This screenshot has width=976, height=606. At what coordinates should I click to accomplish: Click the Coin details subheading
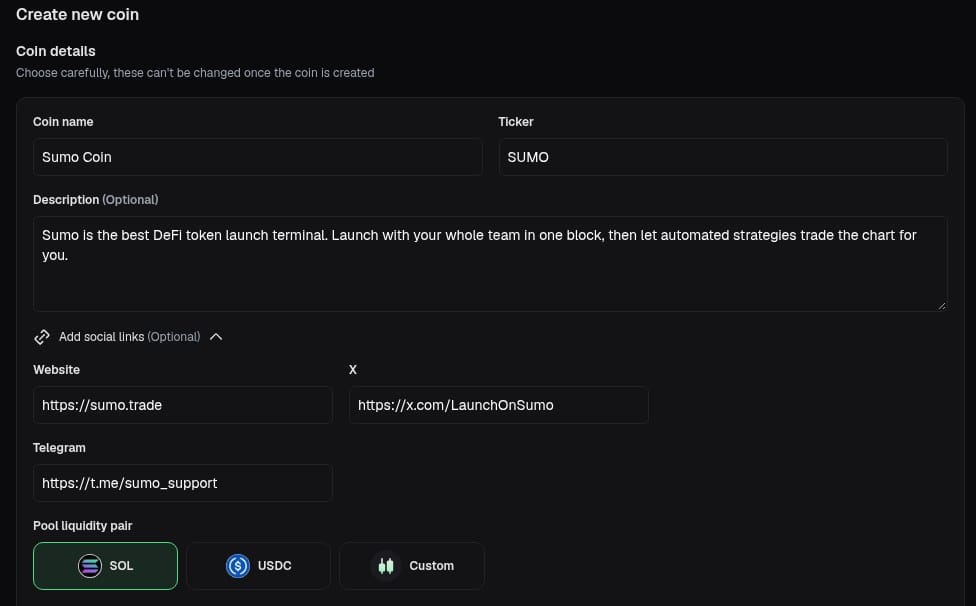point(55,51)
